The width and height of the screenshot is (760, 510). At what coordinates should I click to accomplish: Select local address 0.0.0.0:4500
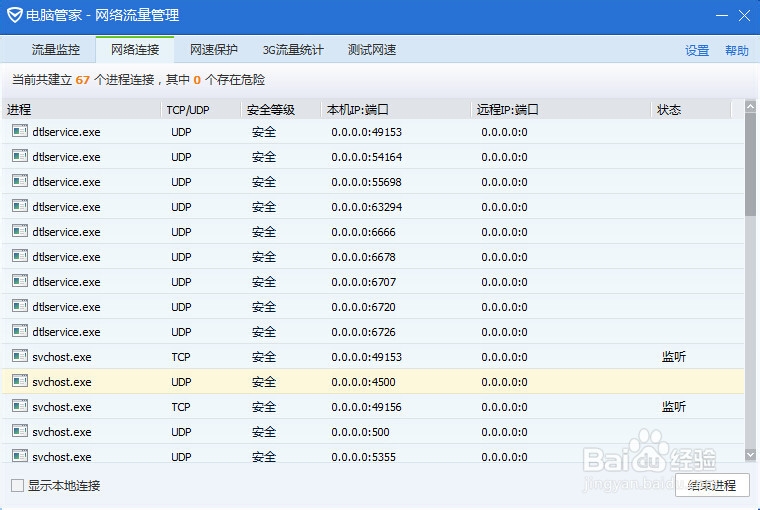coord(364,382)
